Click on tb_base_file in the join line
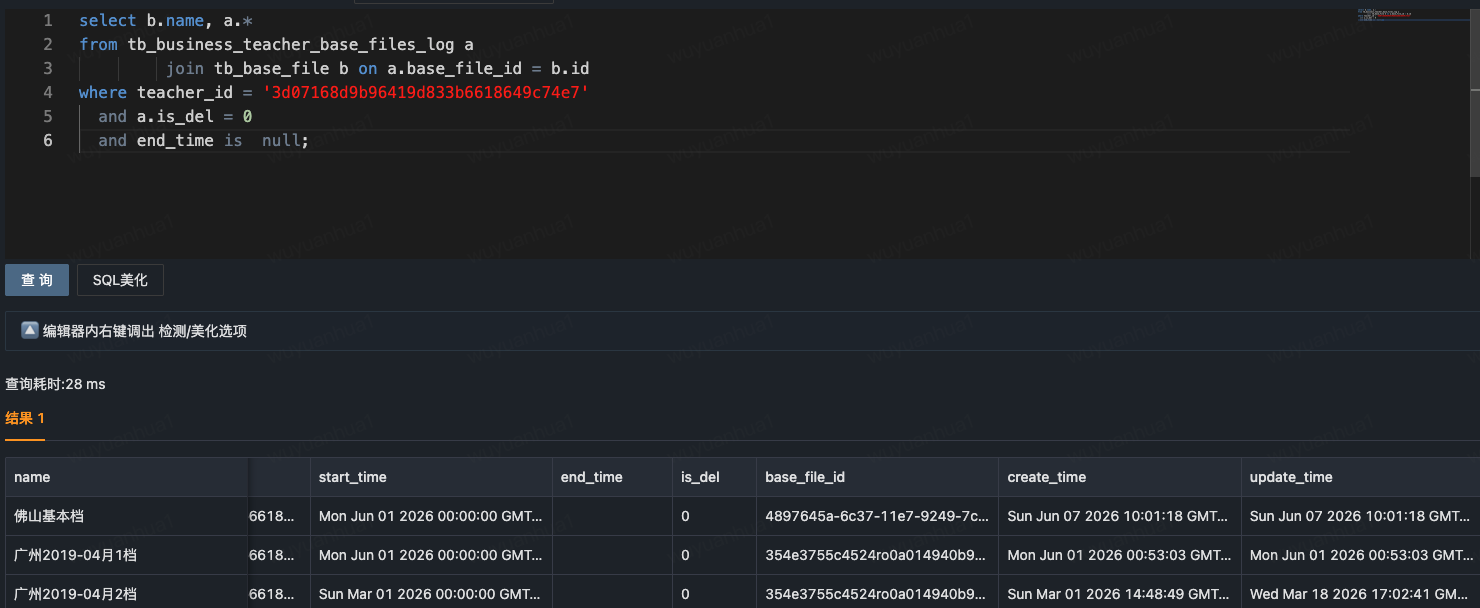 click(271, 68)
